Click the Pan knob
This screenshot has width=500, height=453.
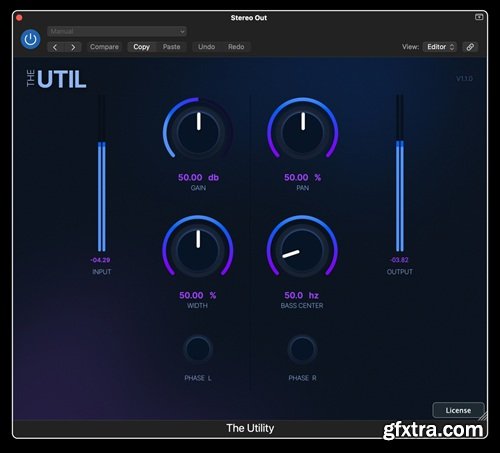[x=303, y=132]
